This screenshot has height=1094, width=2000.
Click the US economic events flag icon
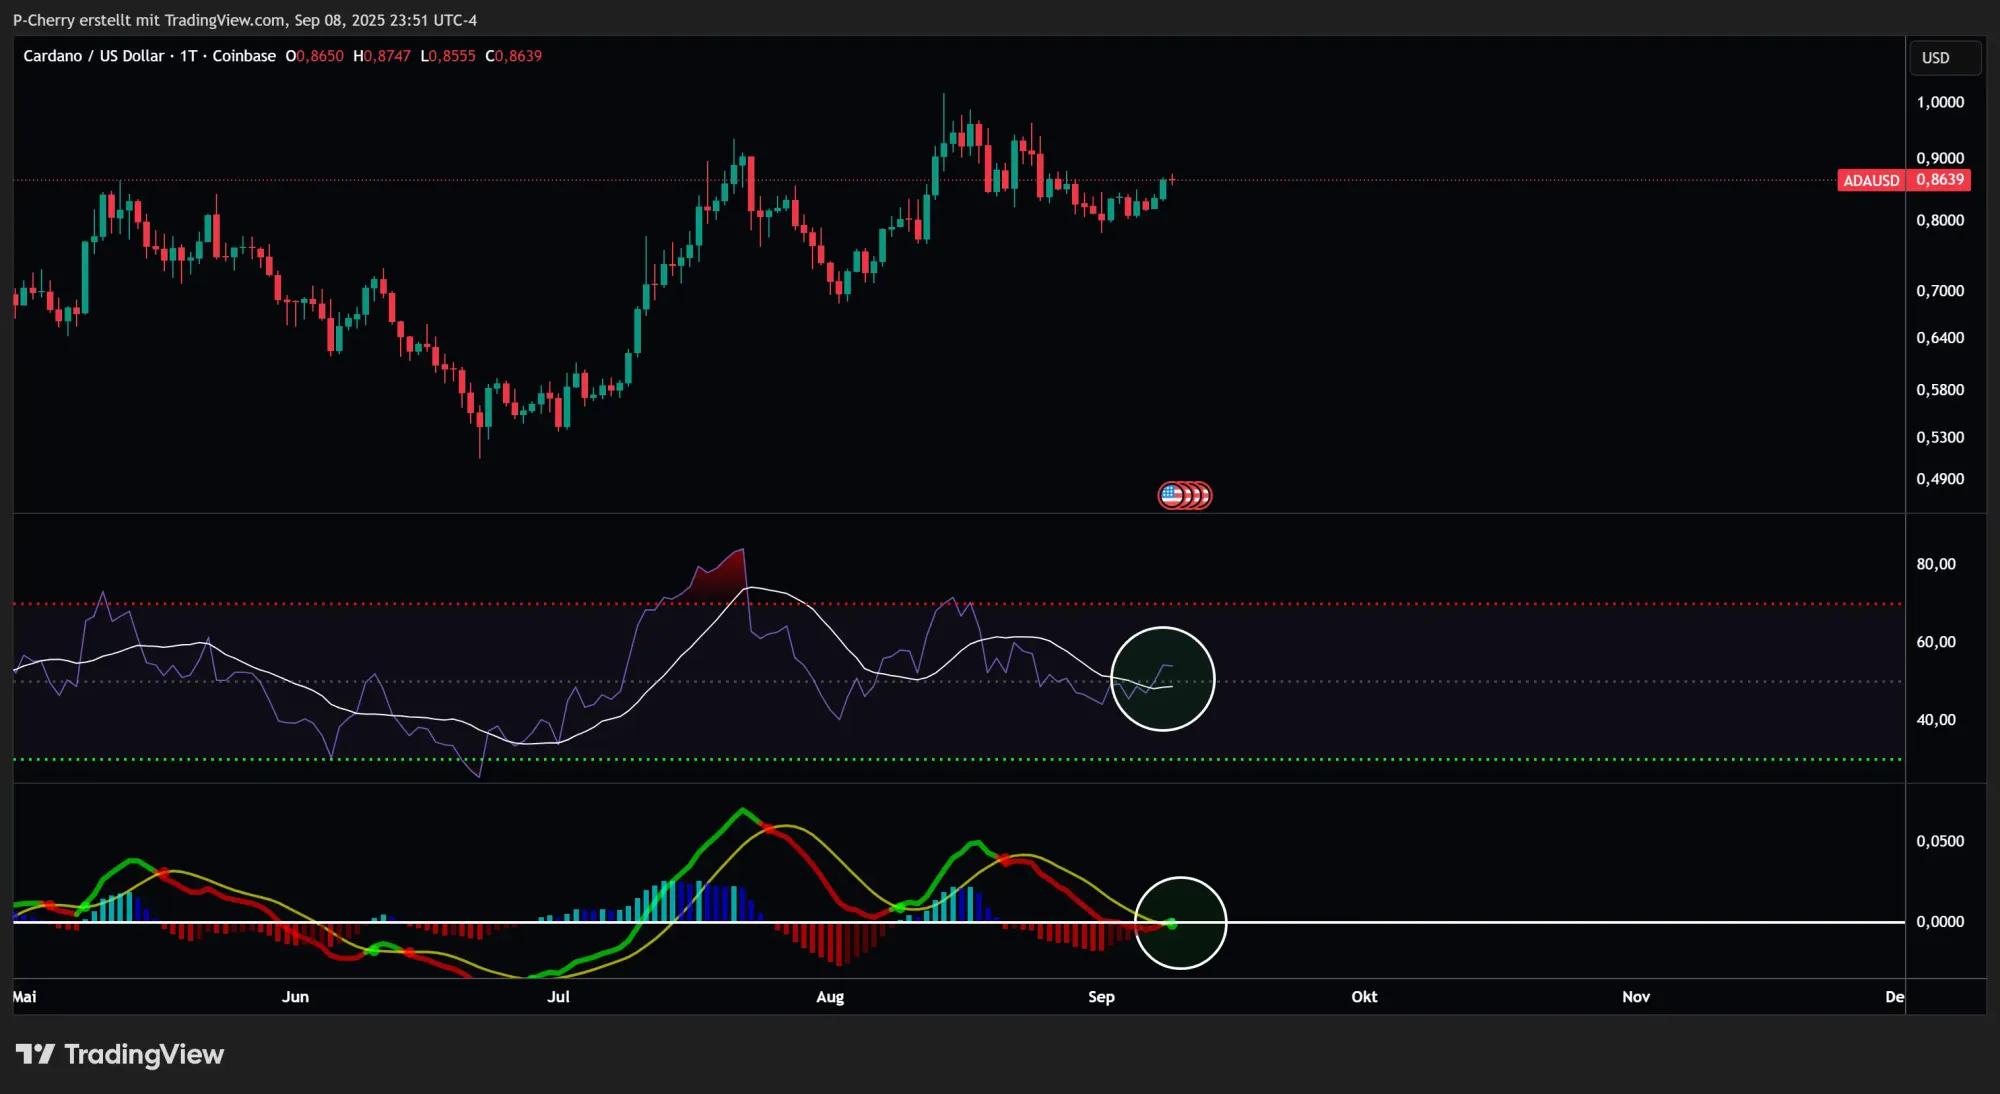click(x=1172, y=495)
